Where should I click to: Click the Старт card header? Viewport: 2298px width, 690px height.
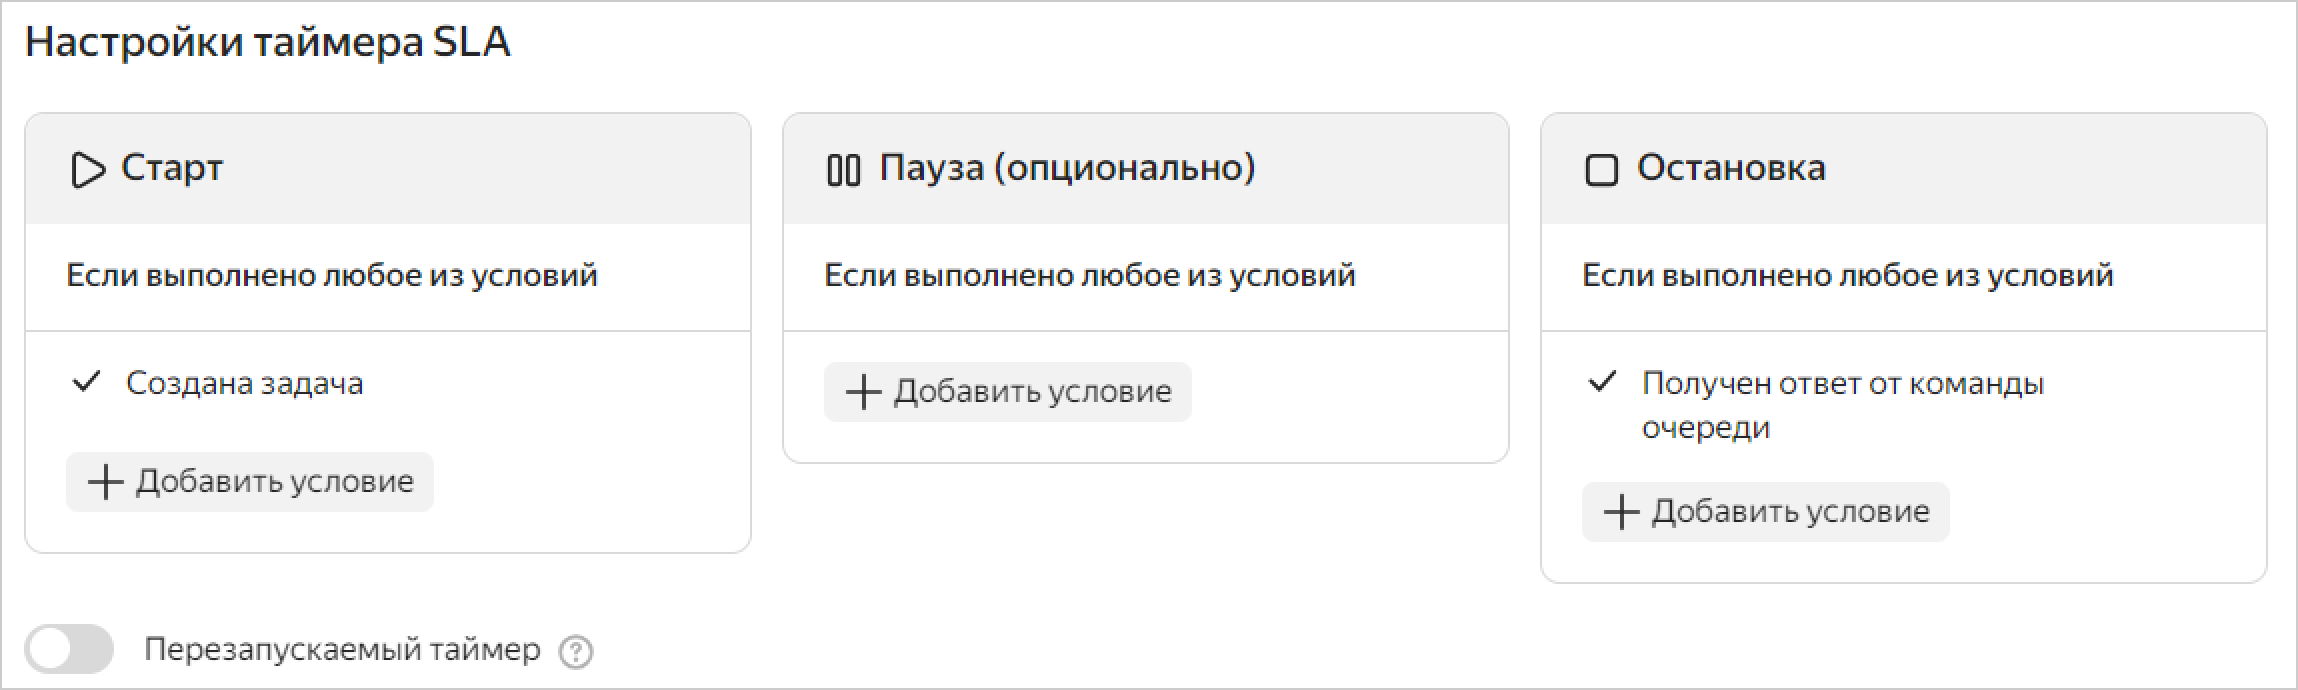coord(387,168)
